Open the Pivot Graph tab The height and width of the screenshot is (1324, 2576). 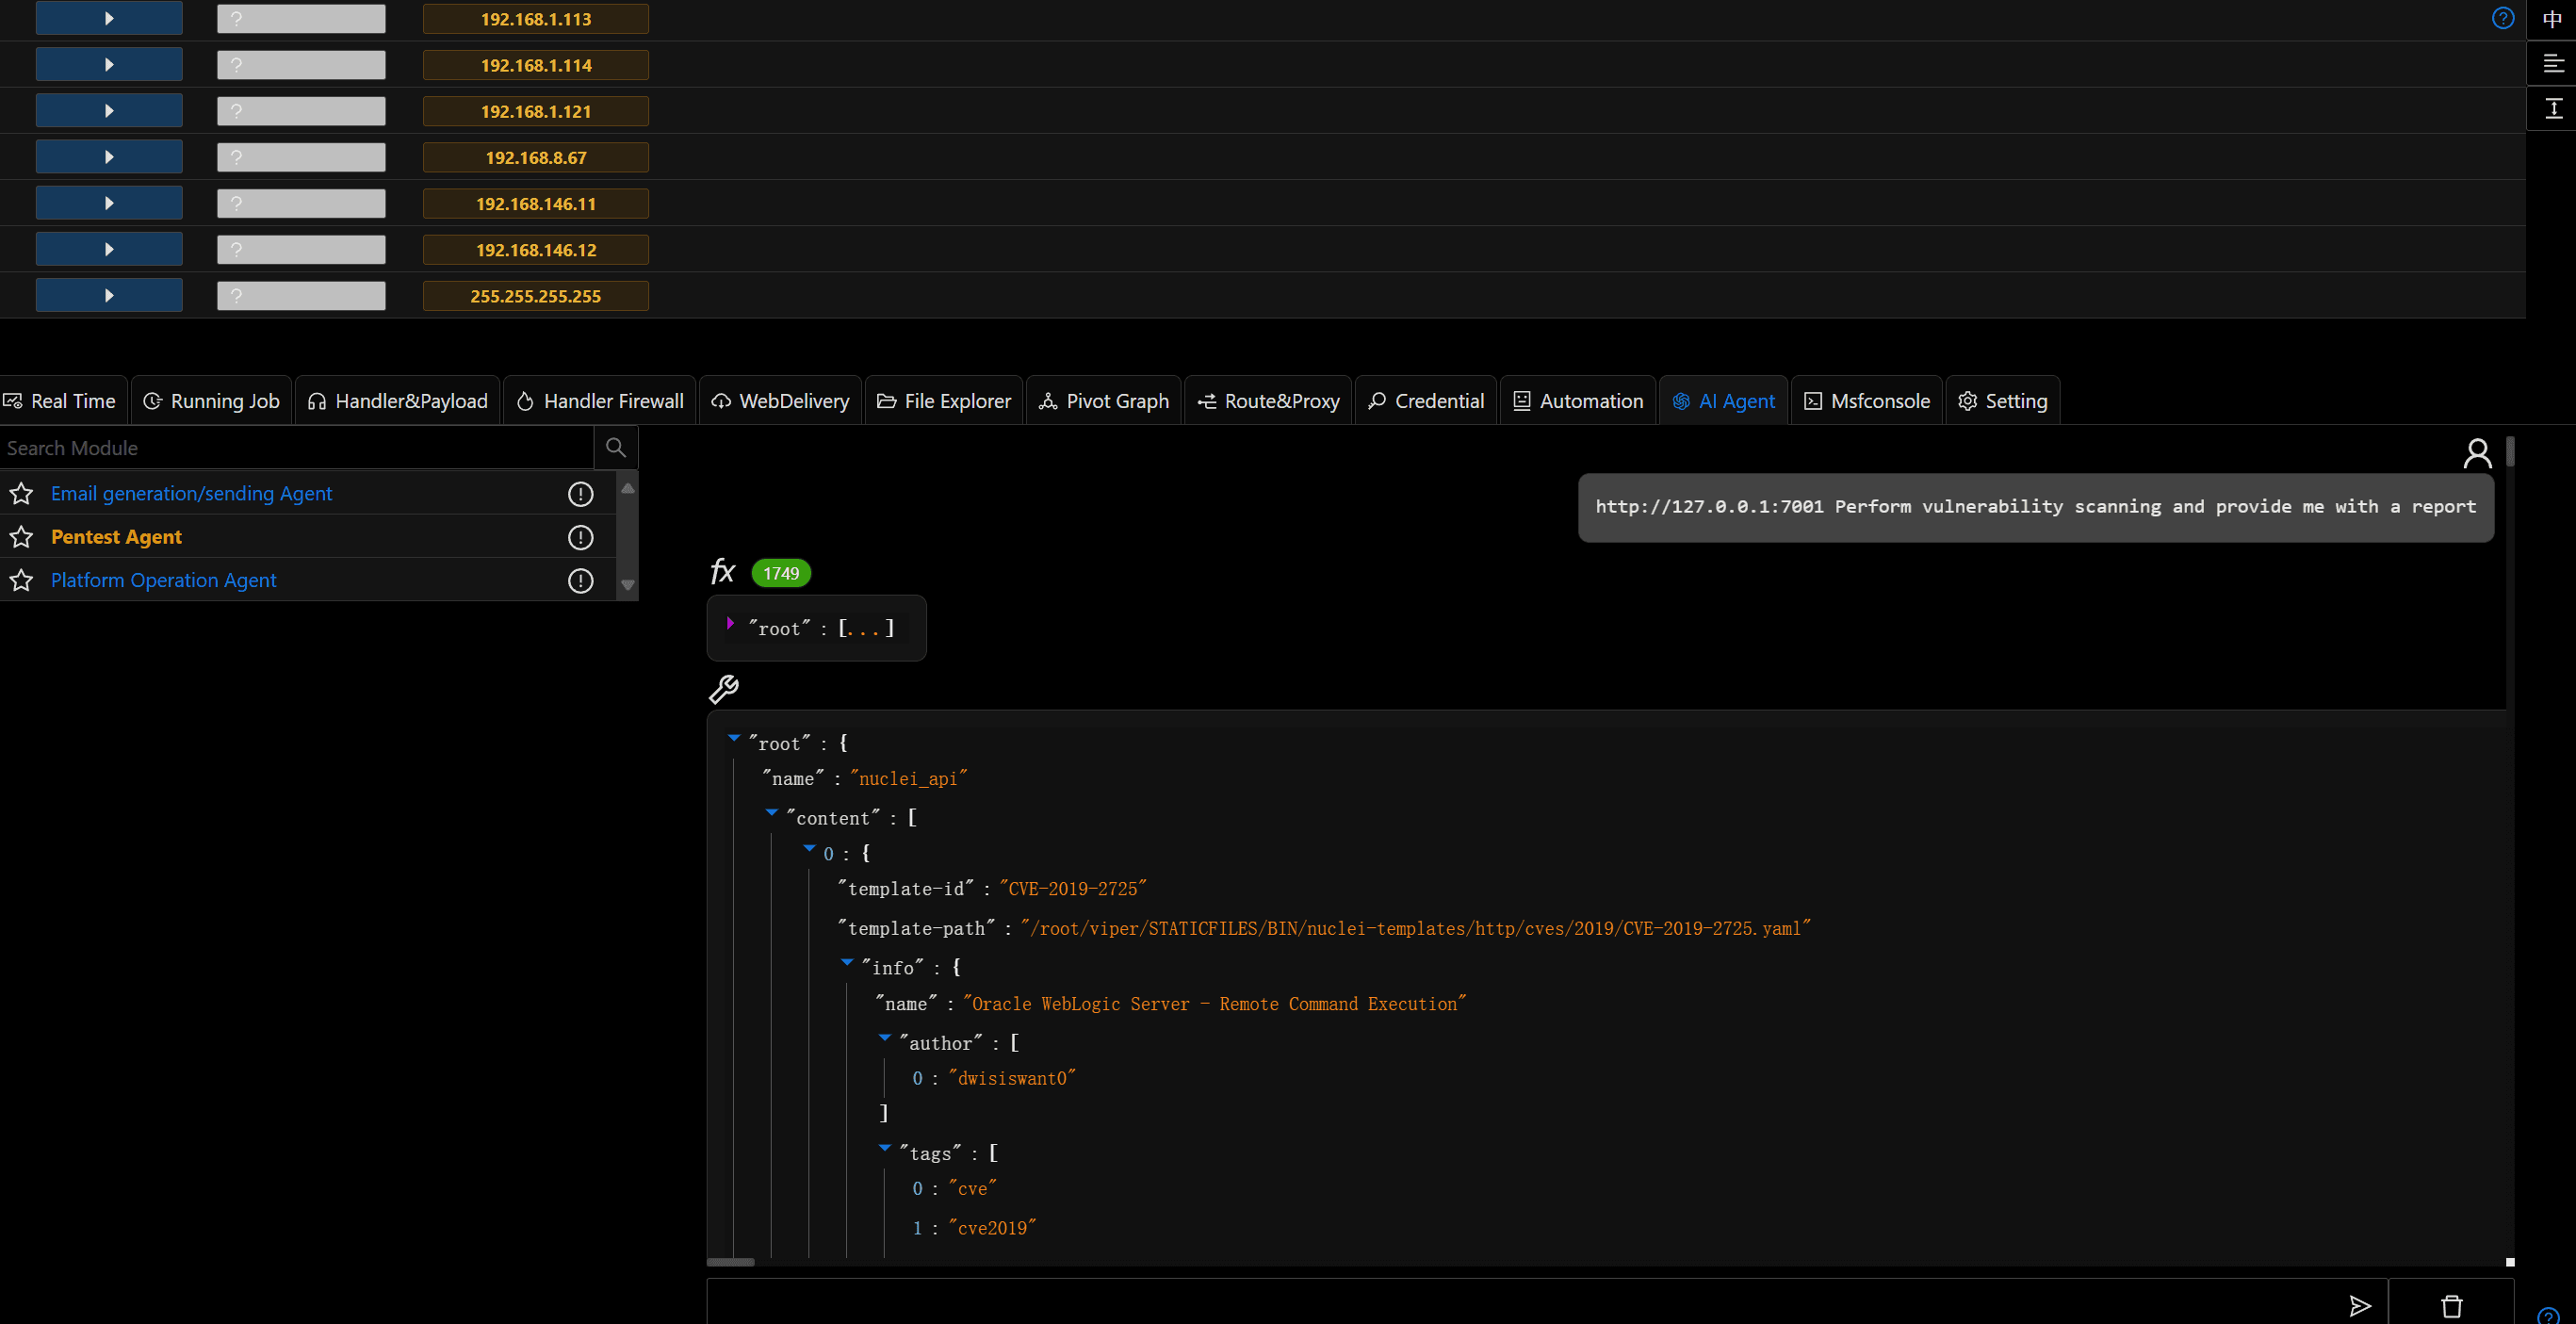click(x=1103, y=401)
